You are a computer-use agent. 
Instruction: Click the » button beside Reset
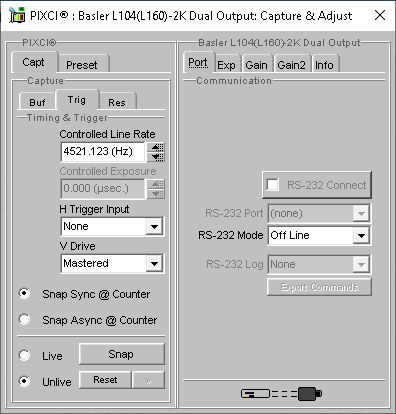point(149,380)
